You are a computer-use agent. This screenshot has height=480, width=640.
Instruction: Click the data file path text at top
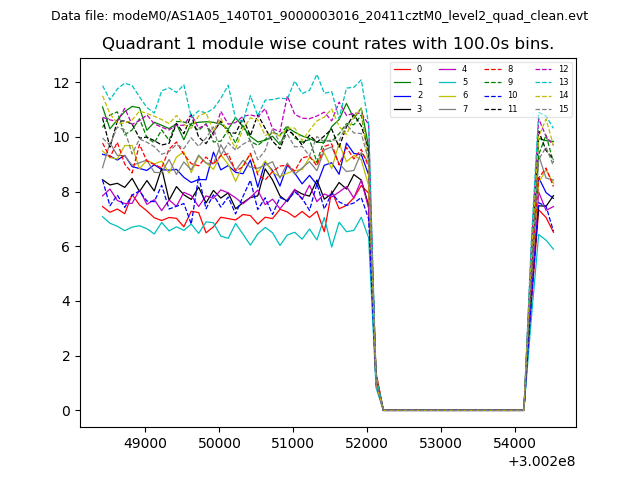coord(319,16)
